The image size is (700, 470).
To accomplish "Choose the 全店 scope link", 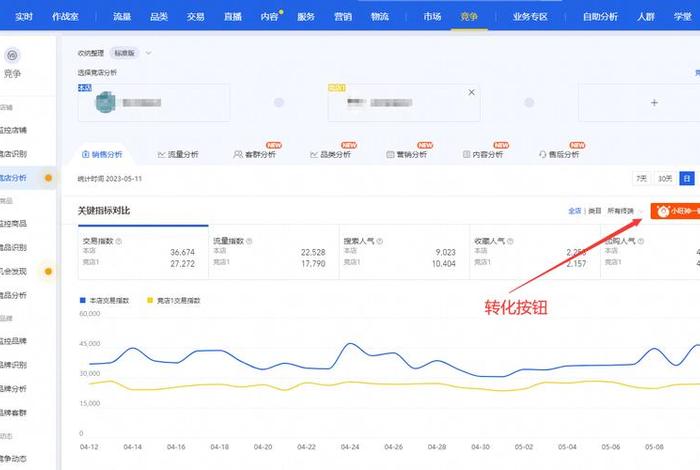I will tap(575, 211).
